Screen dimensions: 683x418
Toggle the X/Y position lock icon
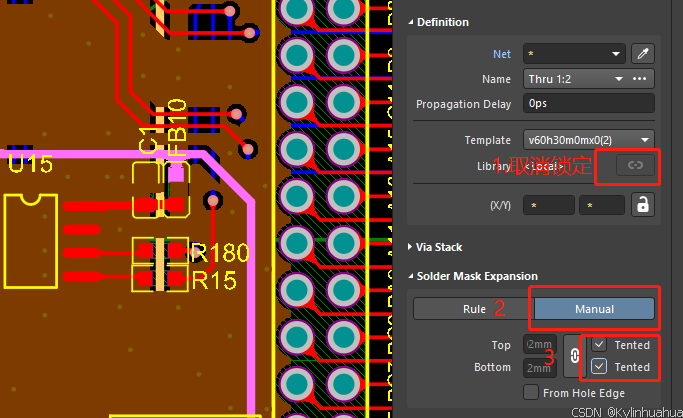click(x=643, y=205)
